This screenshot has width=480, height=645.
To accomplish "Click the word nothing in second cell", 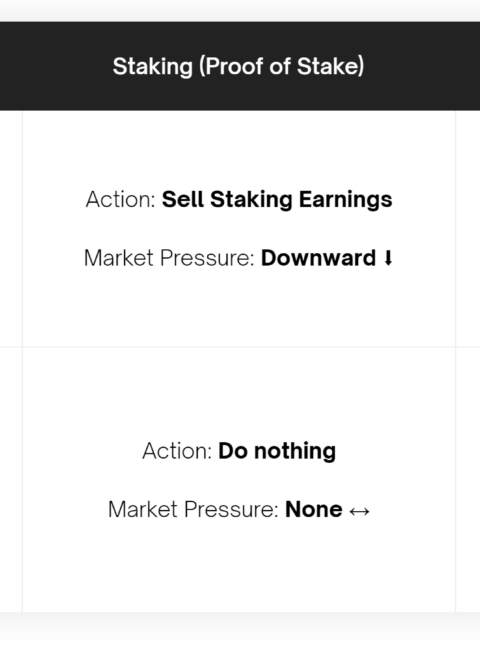I will point(295,451).
